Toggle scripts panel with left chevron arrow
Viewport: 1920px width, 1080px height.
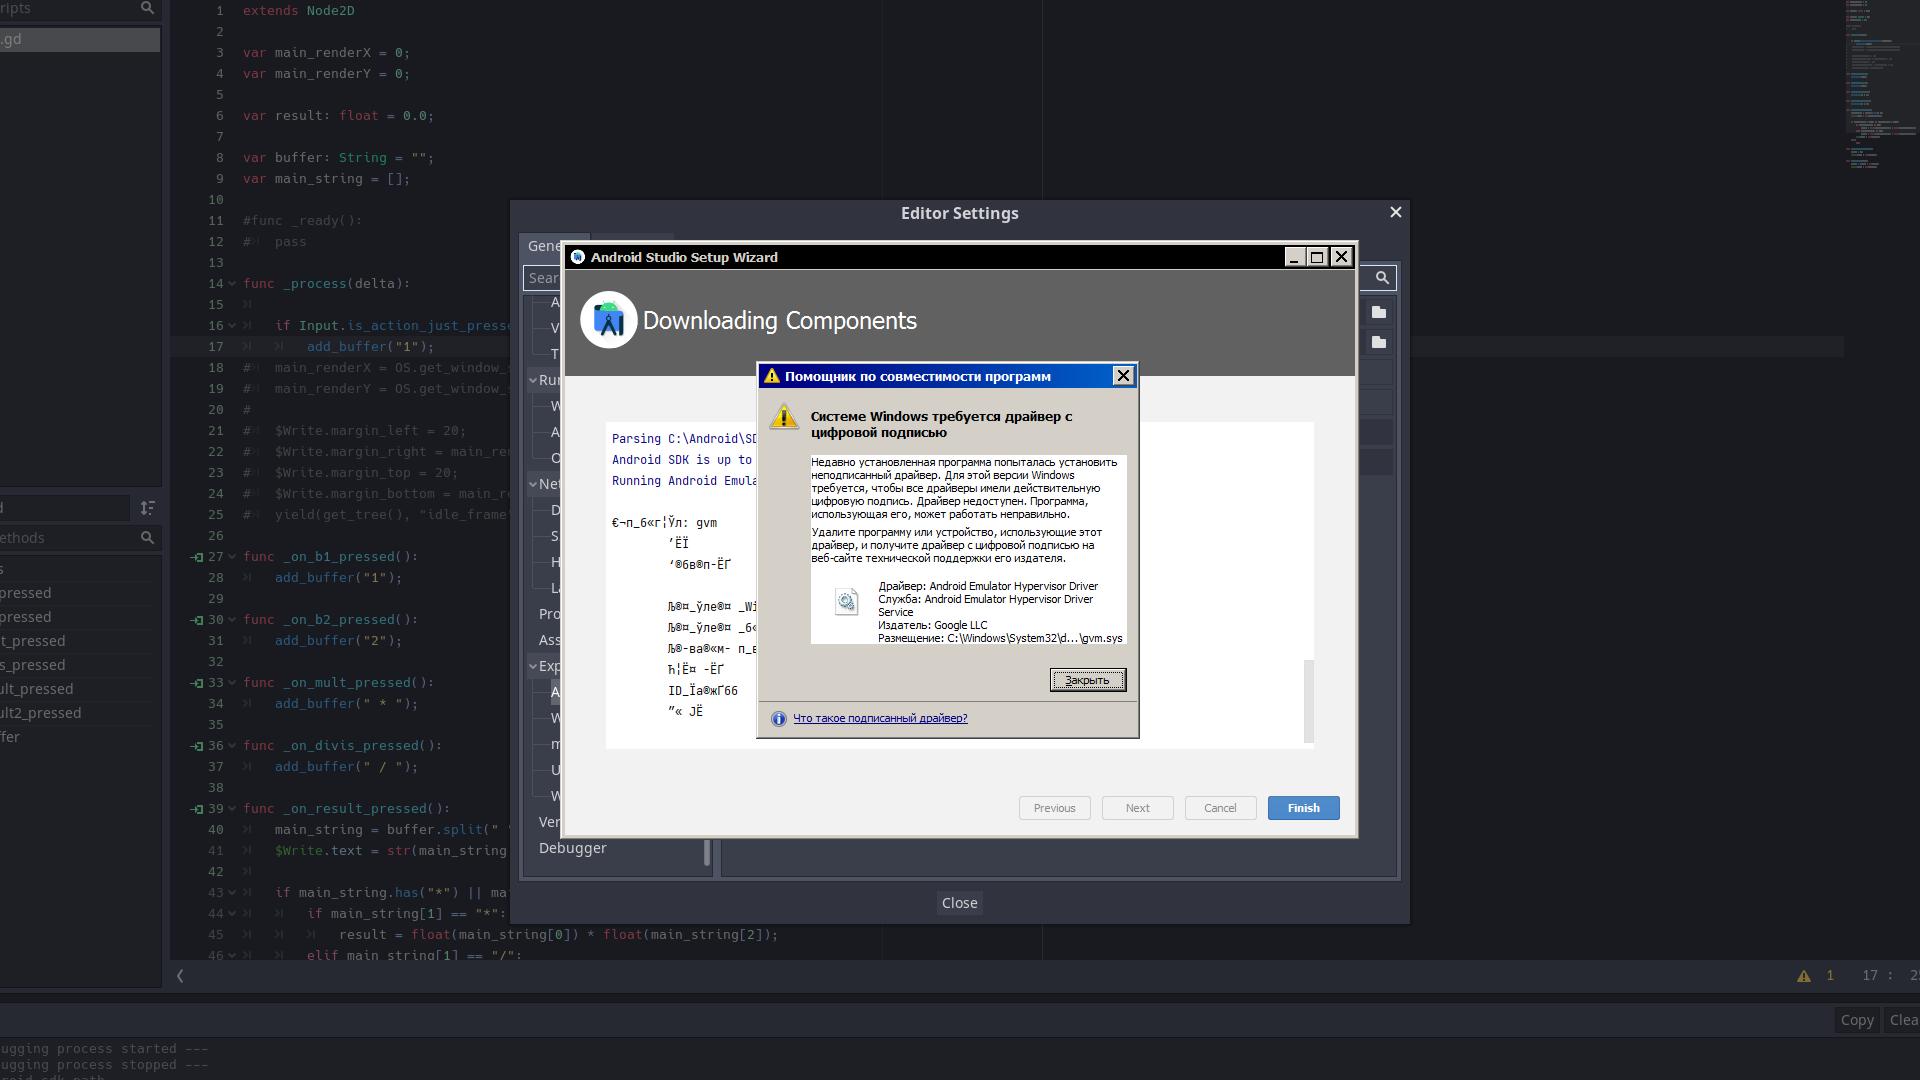(x=180, y=976)
